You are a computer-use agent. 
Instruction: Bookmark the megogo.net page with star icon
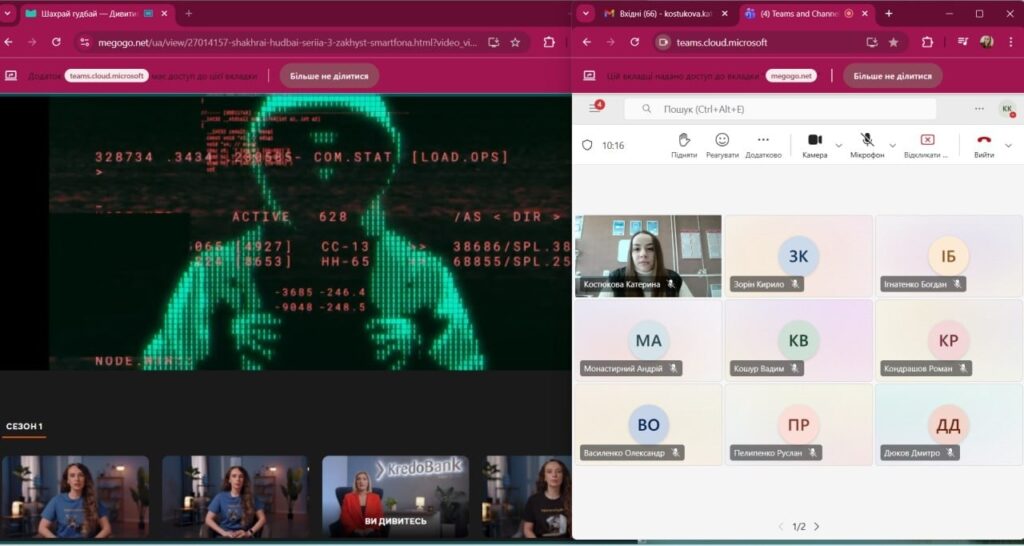pyautogui.click(x=515, y=42)
